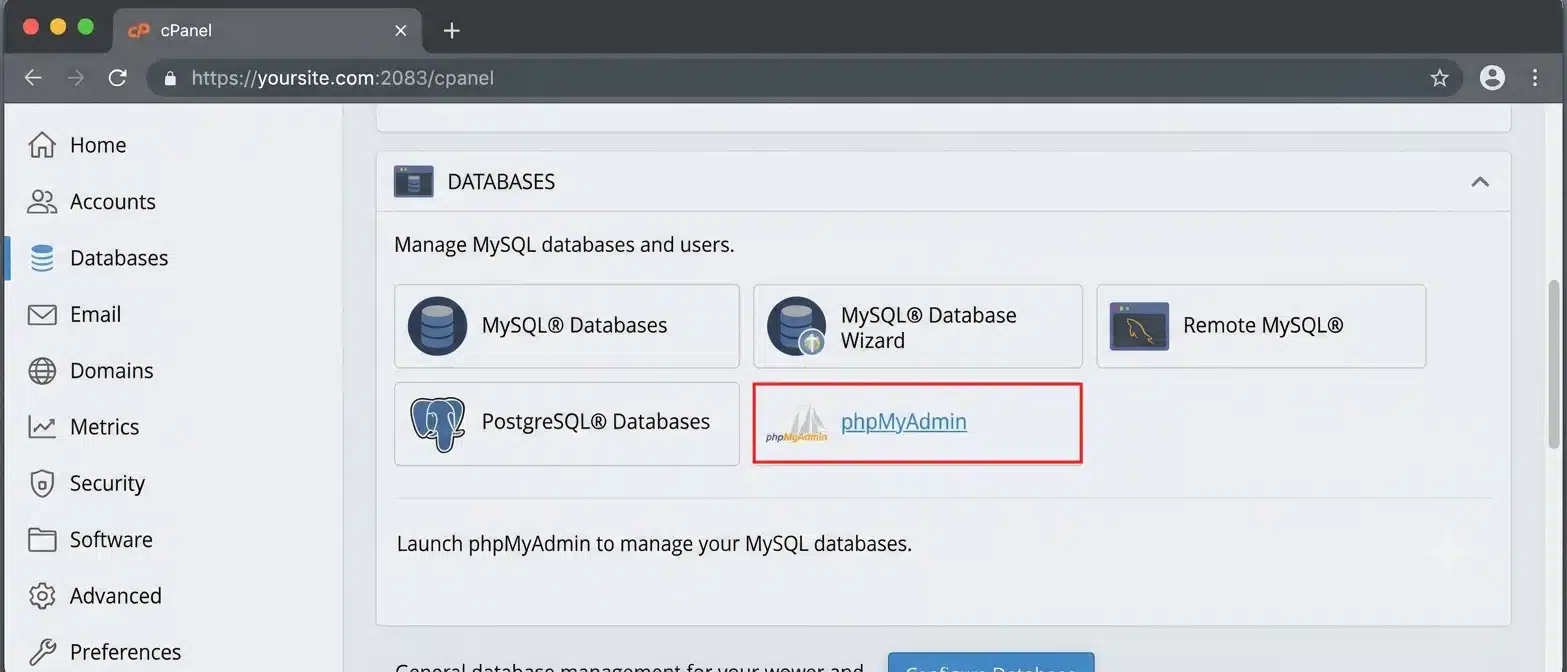Go to Security in the sidebar

point(107,483)
